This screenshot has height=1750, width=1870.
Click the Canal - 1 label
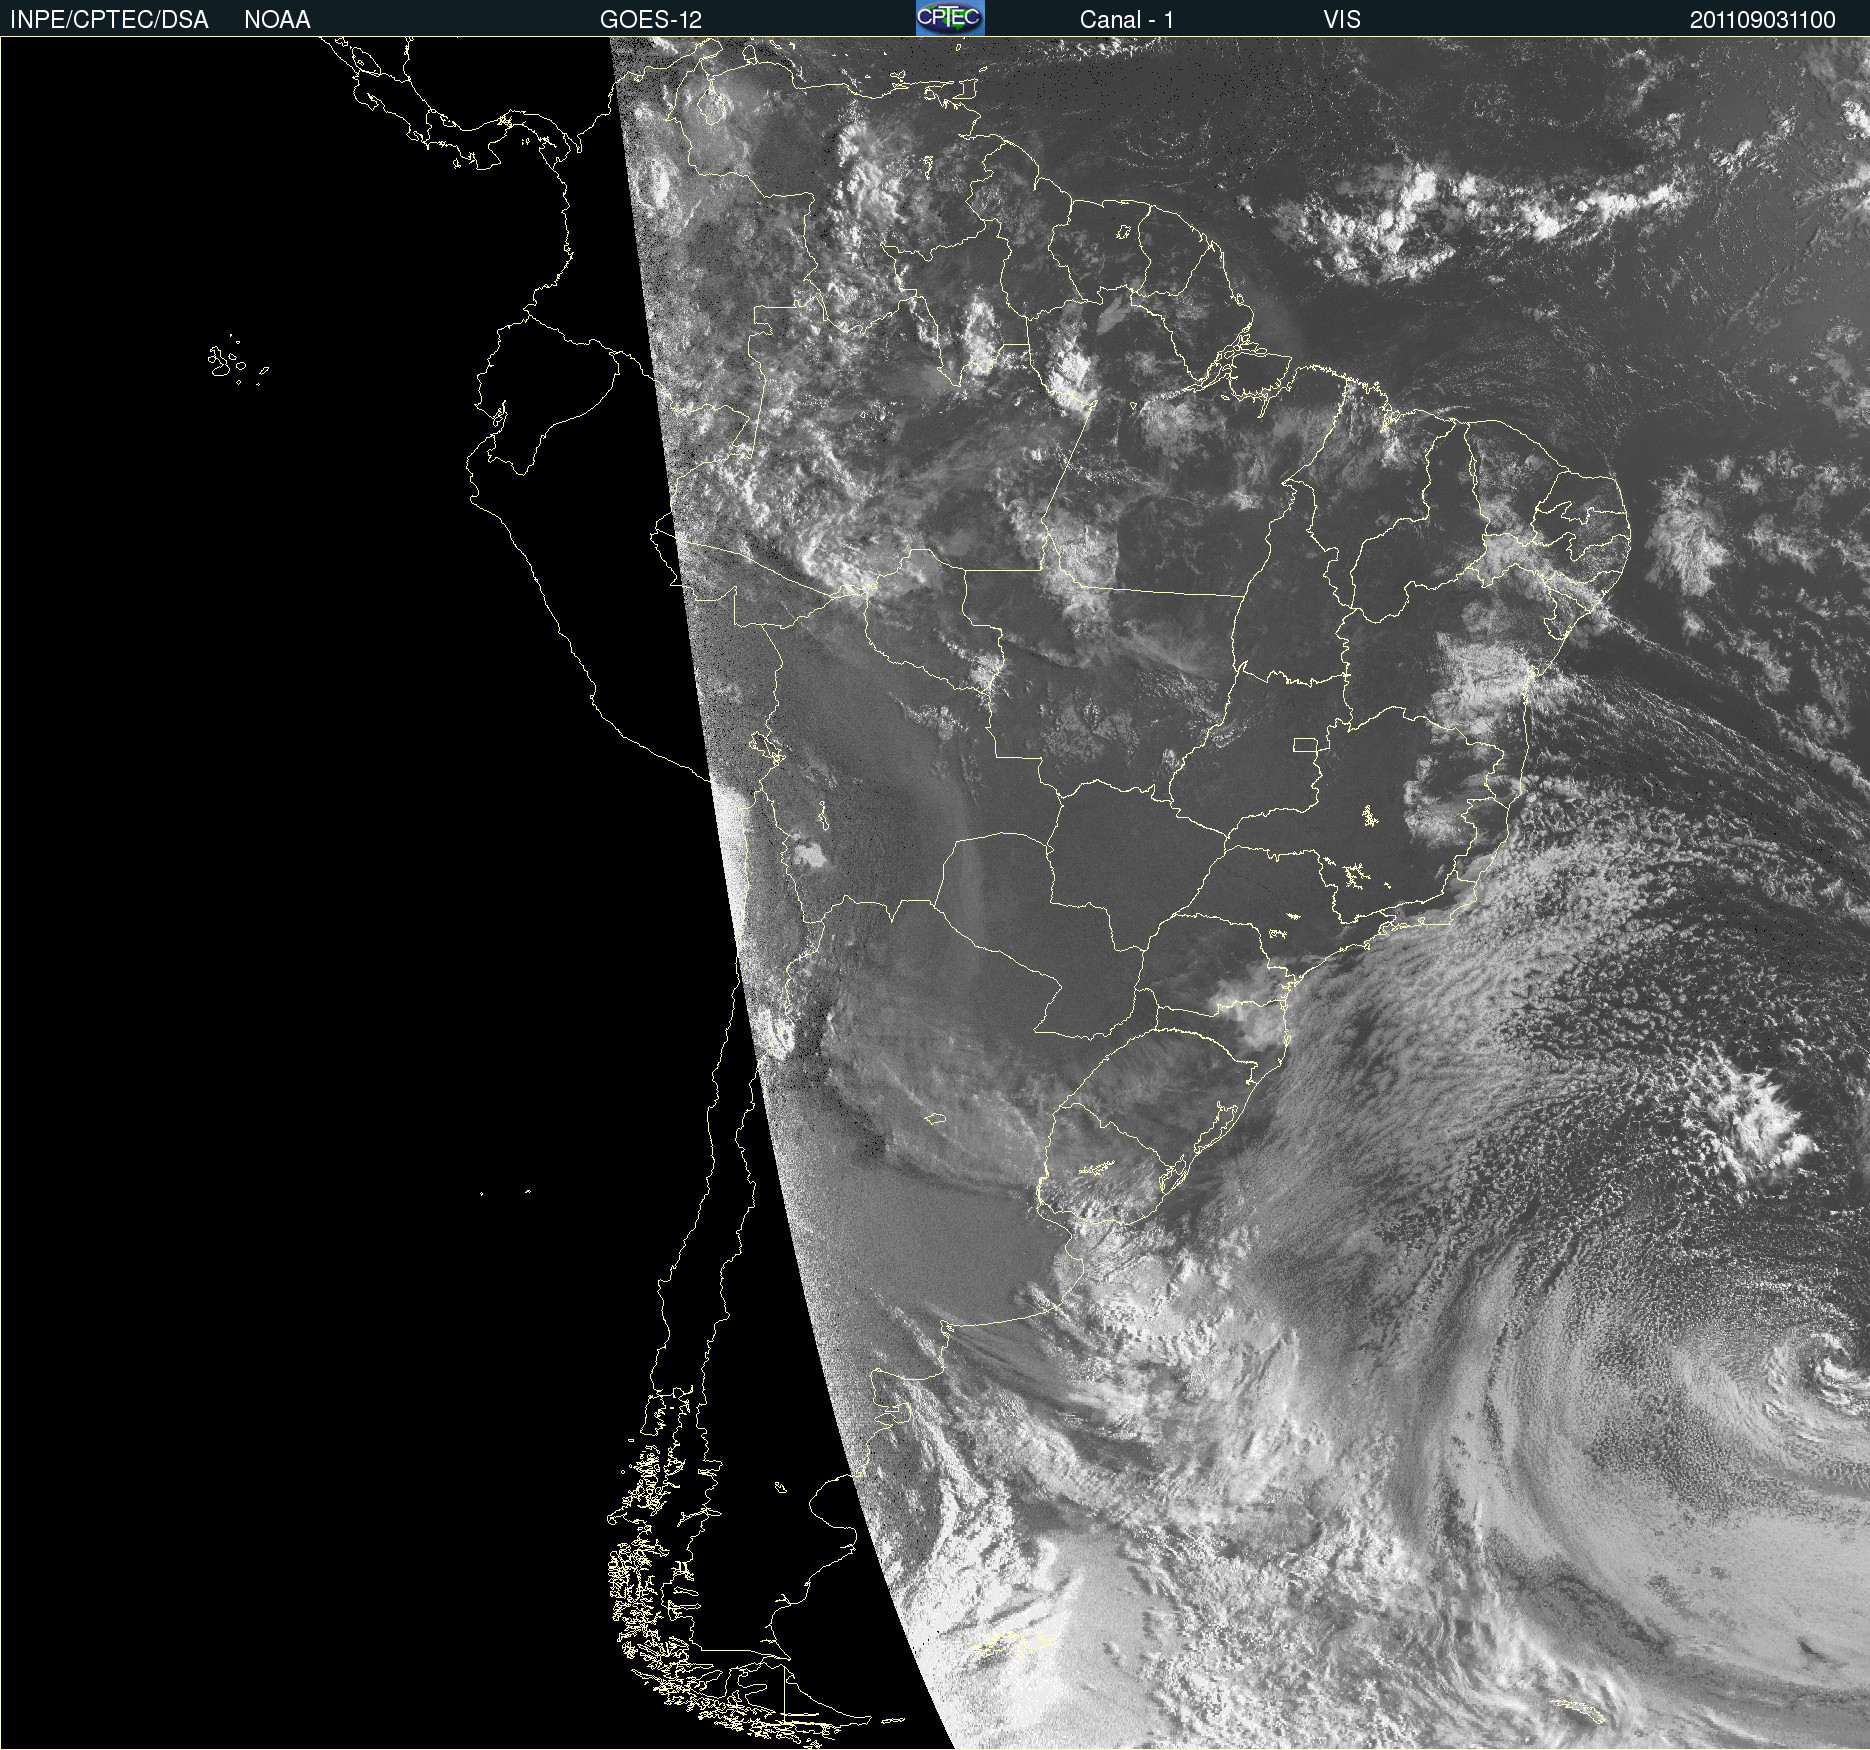(1127, 20)
